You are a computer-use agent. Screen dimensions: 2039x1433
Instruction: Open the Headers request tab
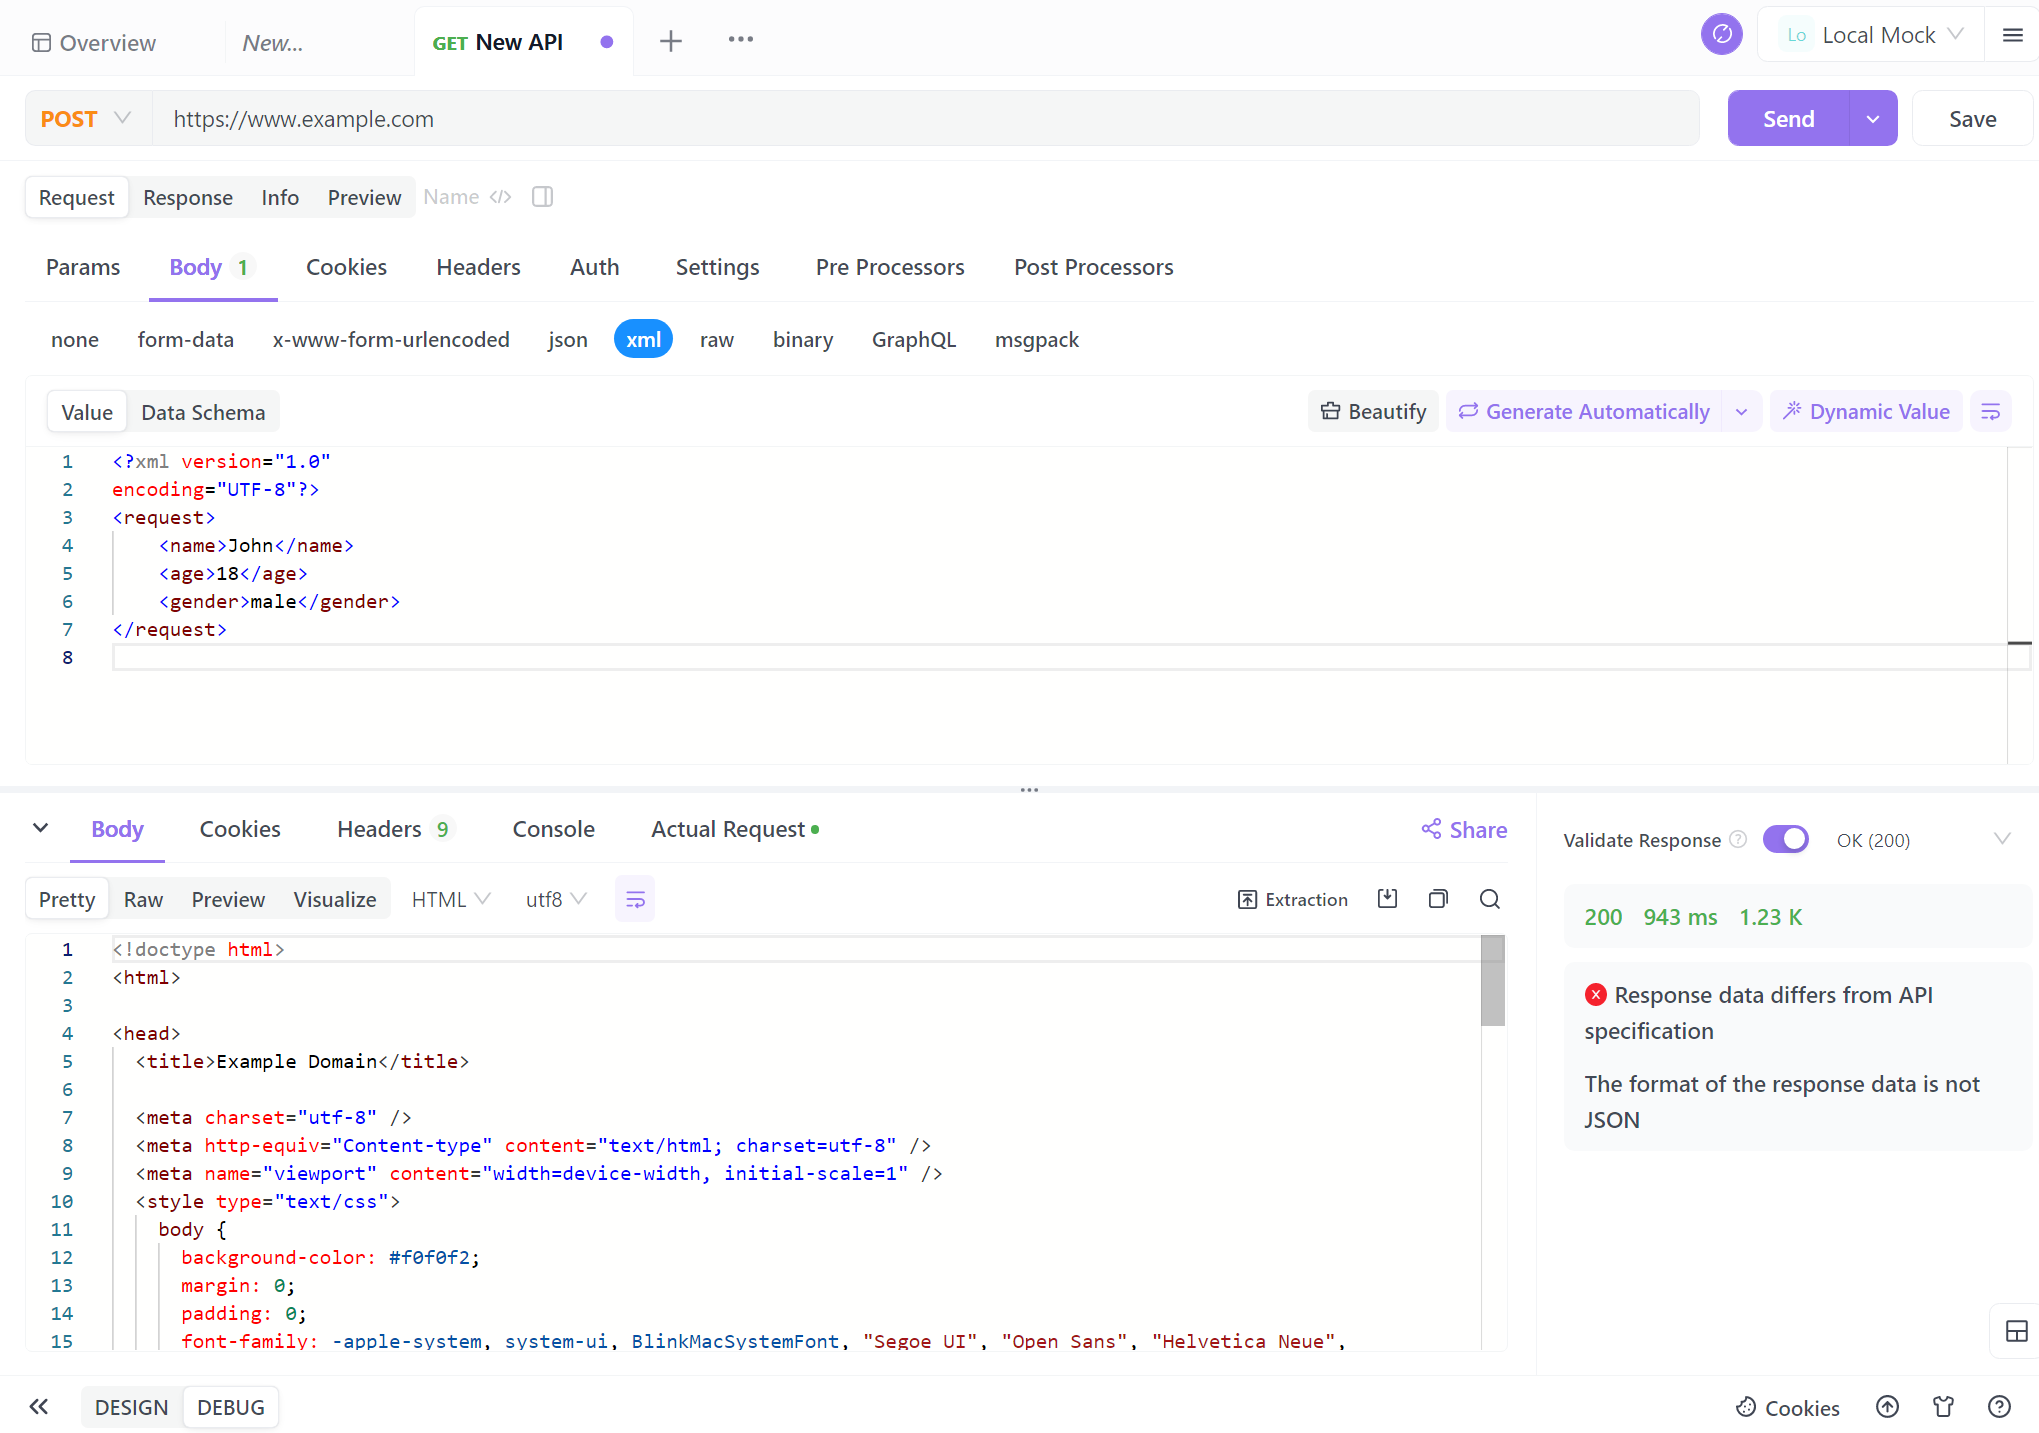[x=478, y=268]
